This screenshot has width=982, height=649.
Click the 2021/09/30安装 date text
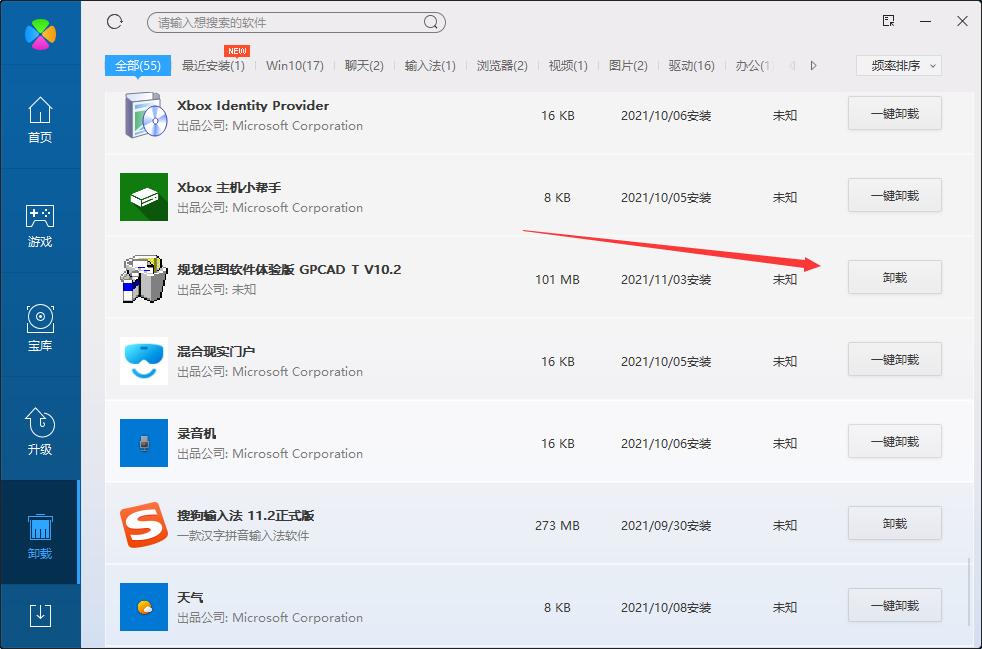(666, 526)
